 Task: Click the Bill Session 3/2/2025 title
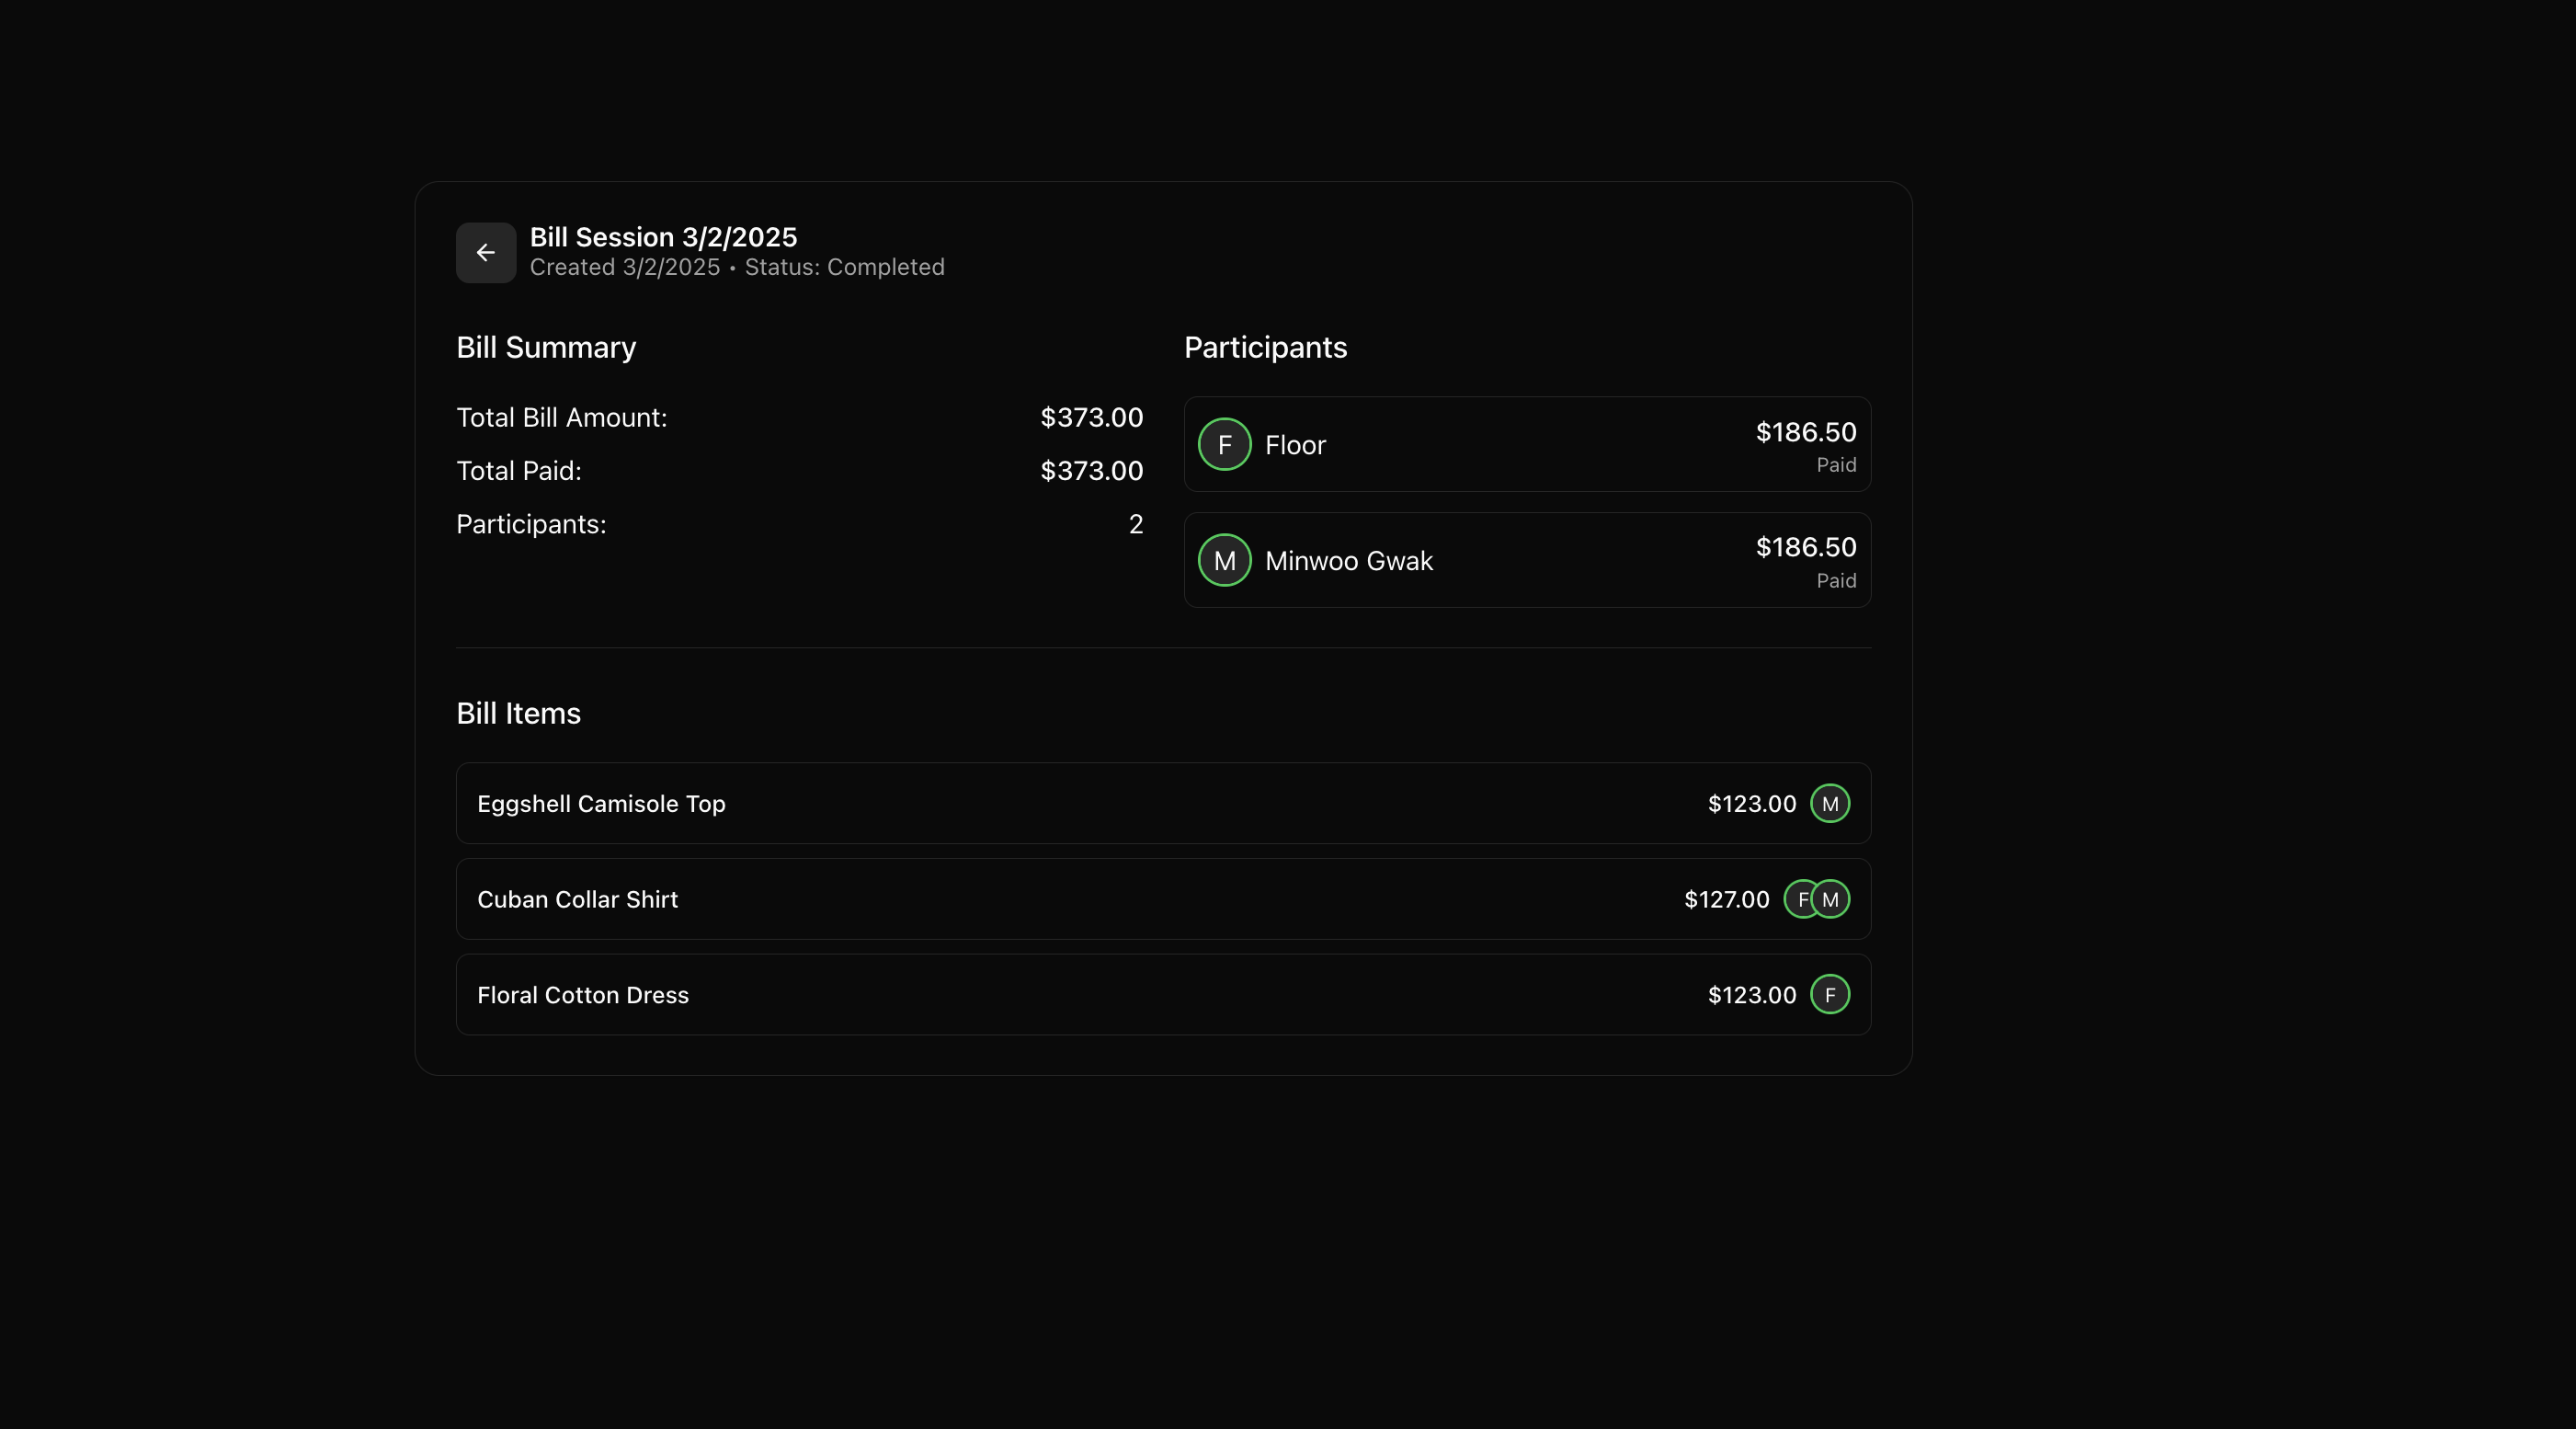pos(663,237)
